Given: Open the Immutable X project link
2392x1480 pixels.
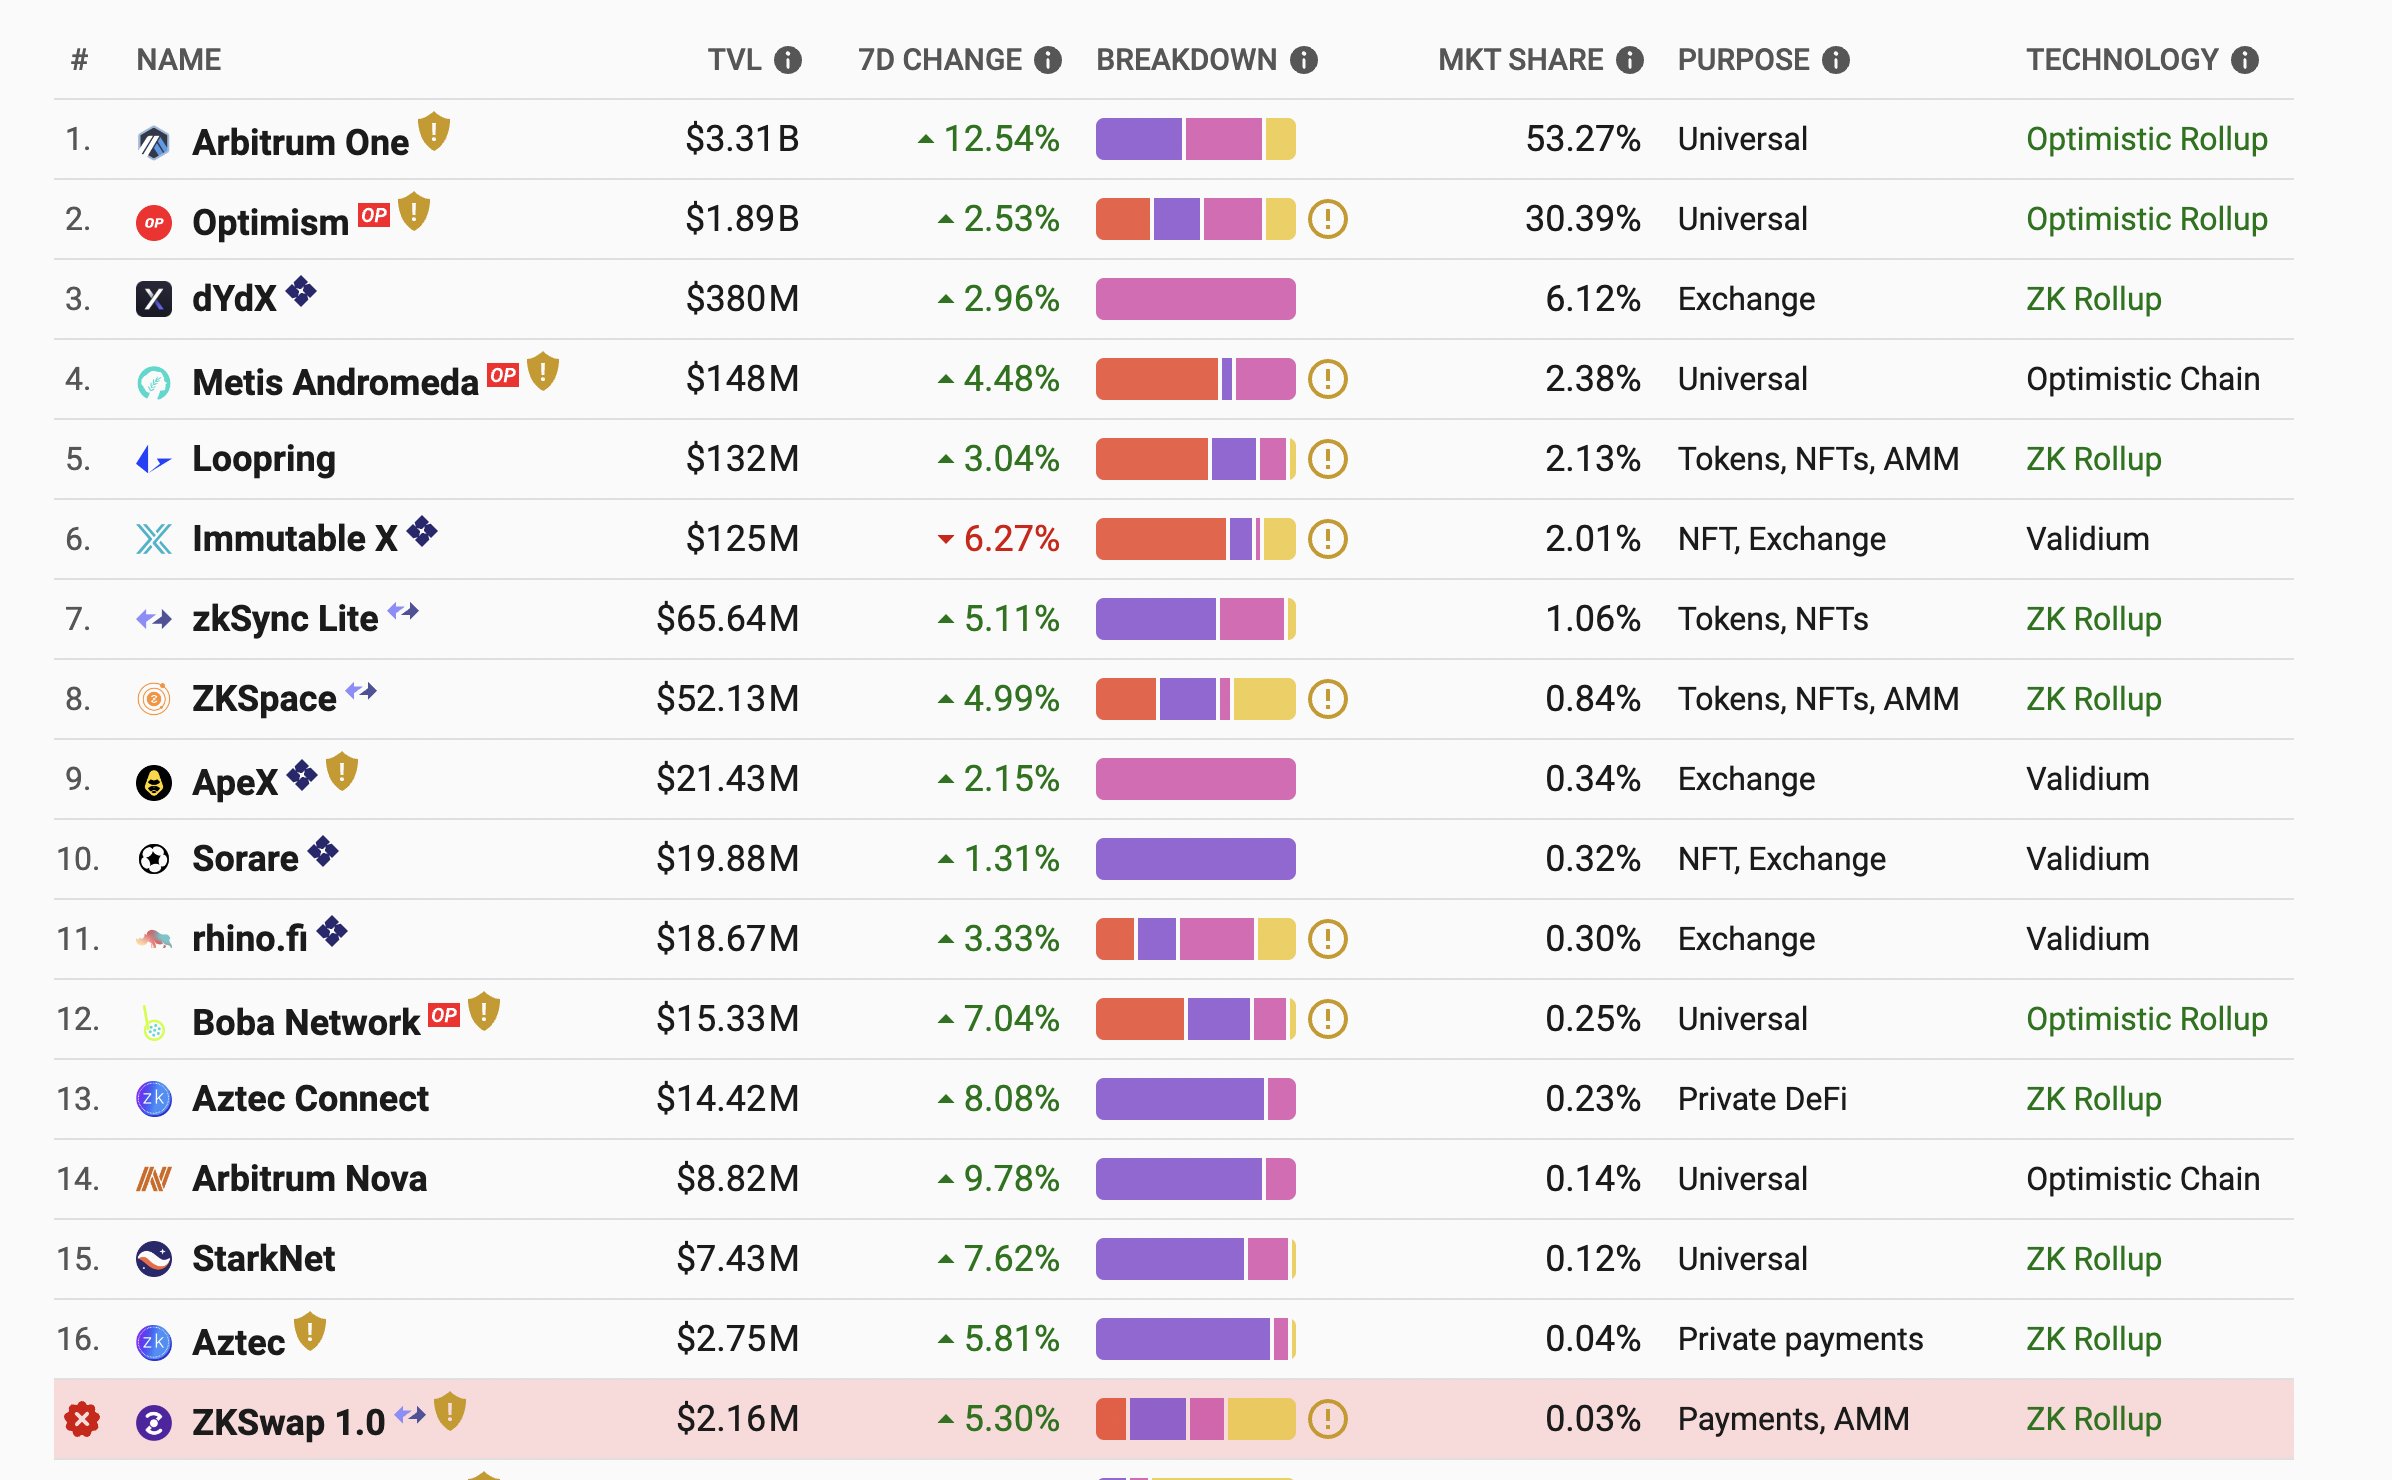Looking at the screenshot, I should point(295,539).
